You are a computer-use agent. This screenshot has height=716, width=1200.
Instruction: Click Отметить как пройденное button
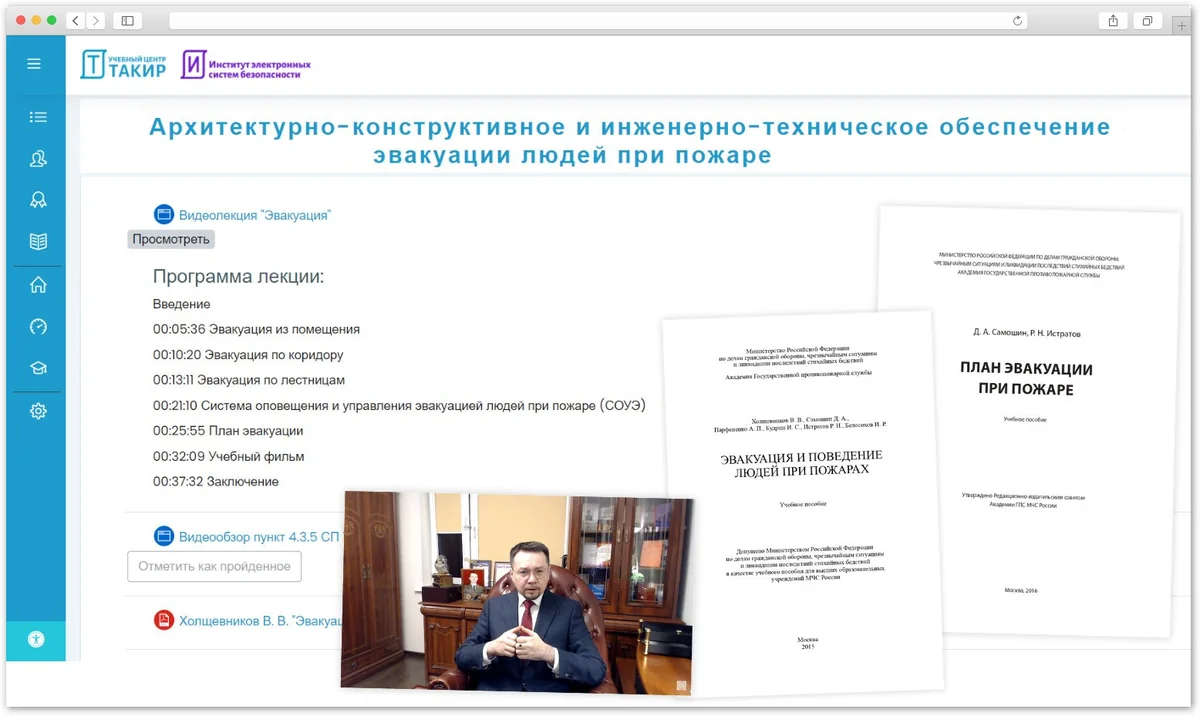pyautogui.click(x=214, y=566)
